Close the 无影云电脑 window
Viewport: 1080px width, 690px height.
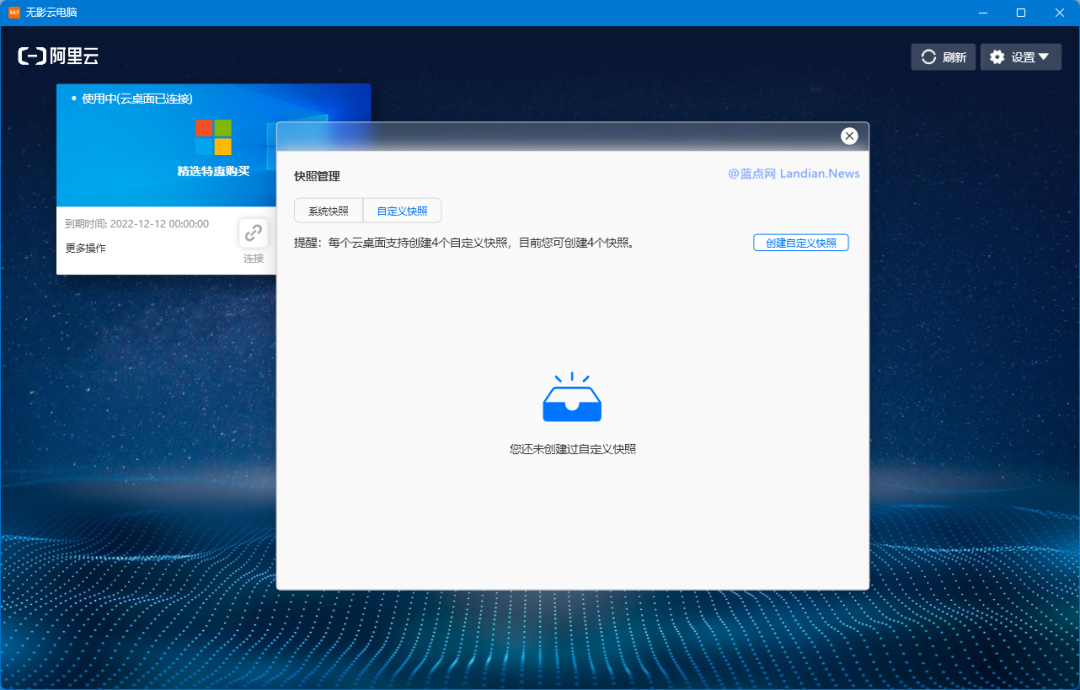tap(1059, 13)
